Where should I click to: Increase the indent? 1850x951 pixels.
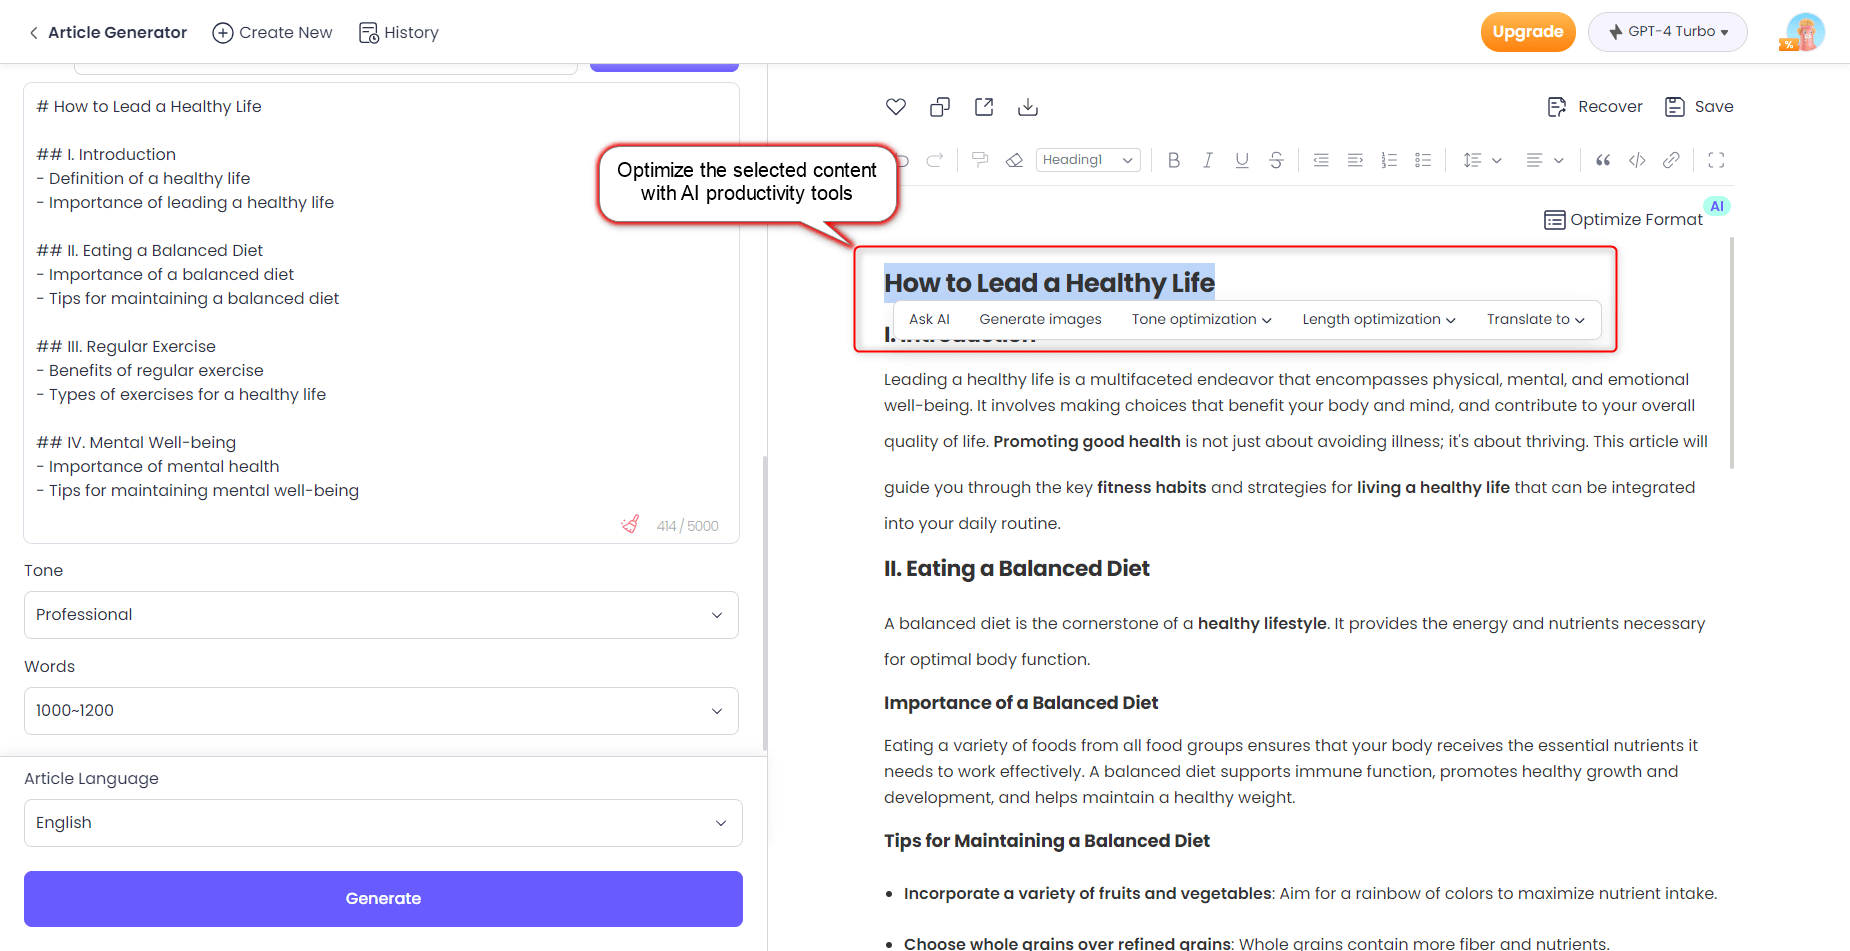(1355, 160)
